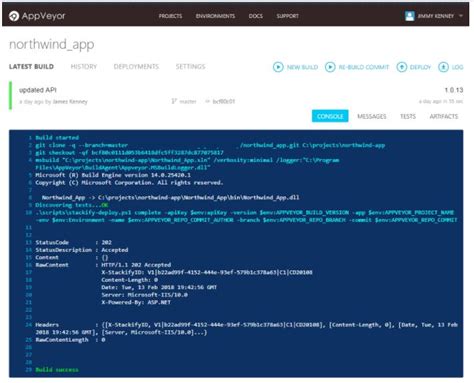474x383 pixels.
Task: Click the New Build play icon
Action: [x=278, y=67]
